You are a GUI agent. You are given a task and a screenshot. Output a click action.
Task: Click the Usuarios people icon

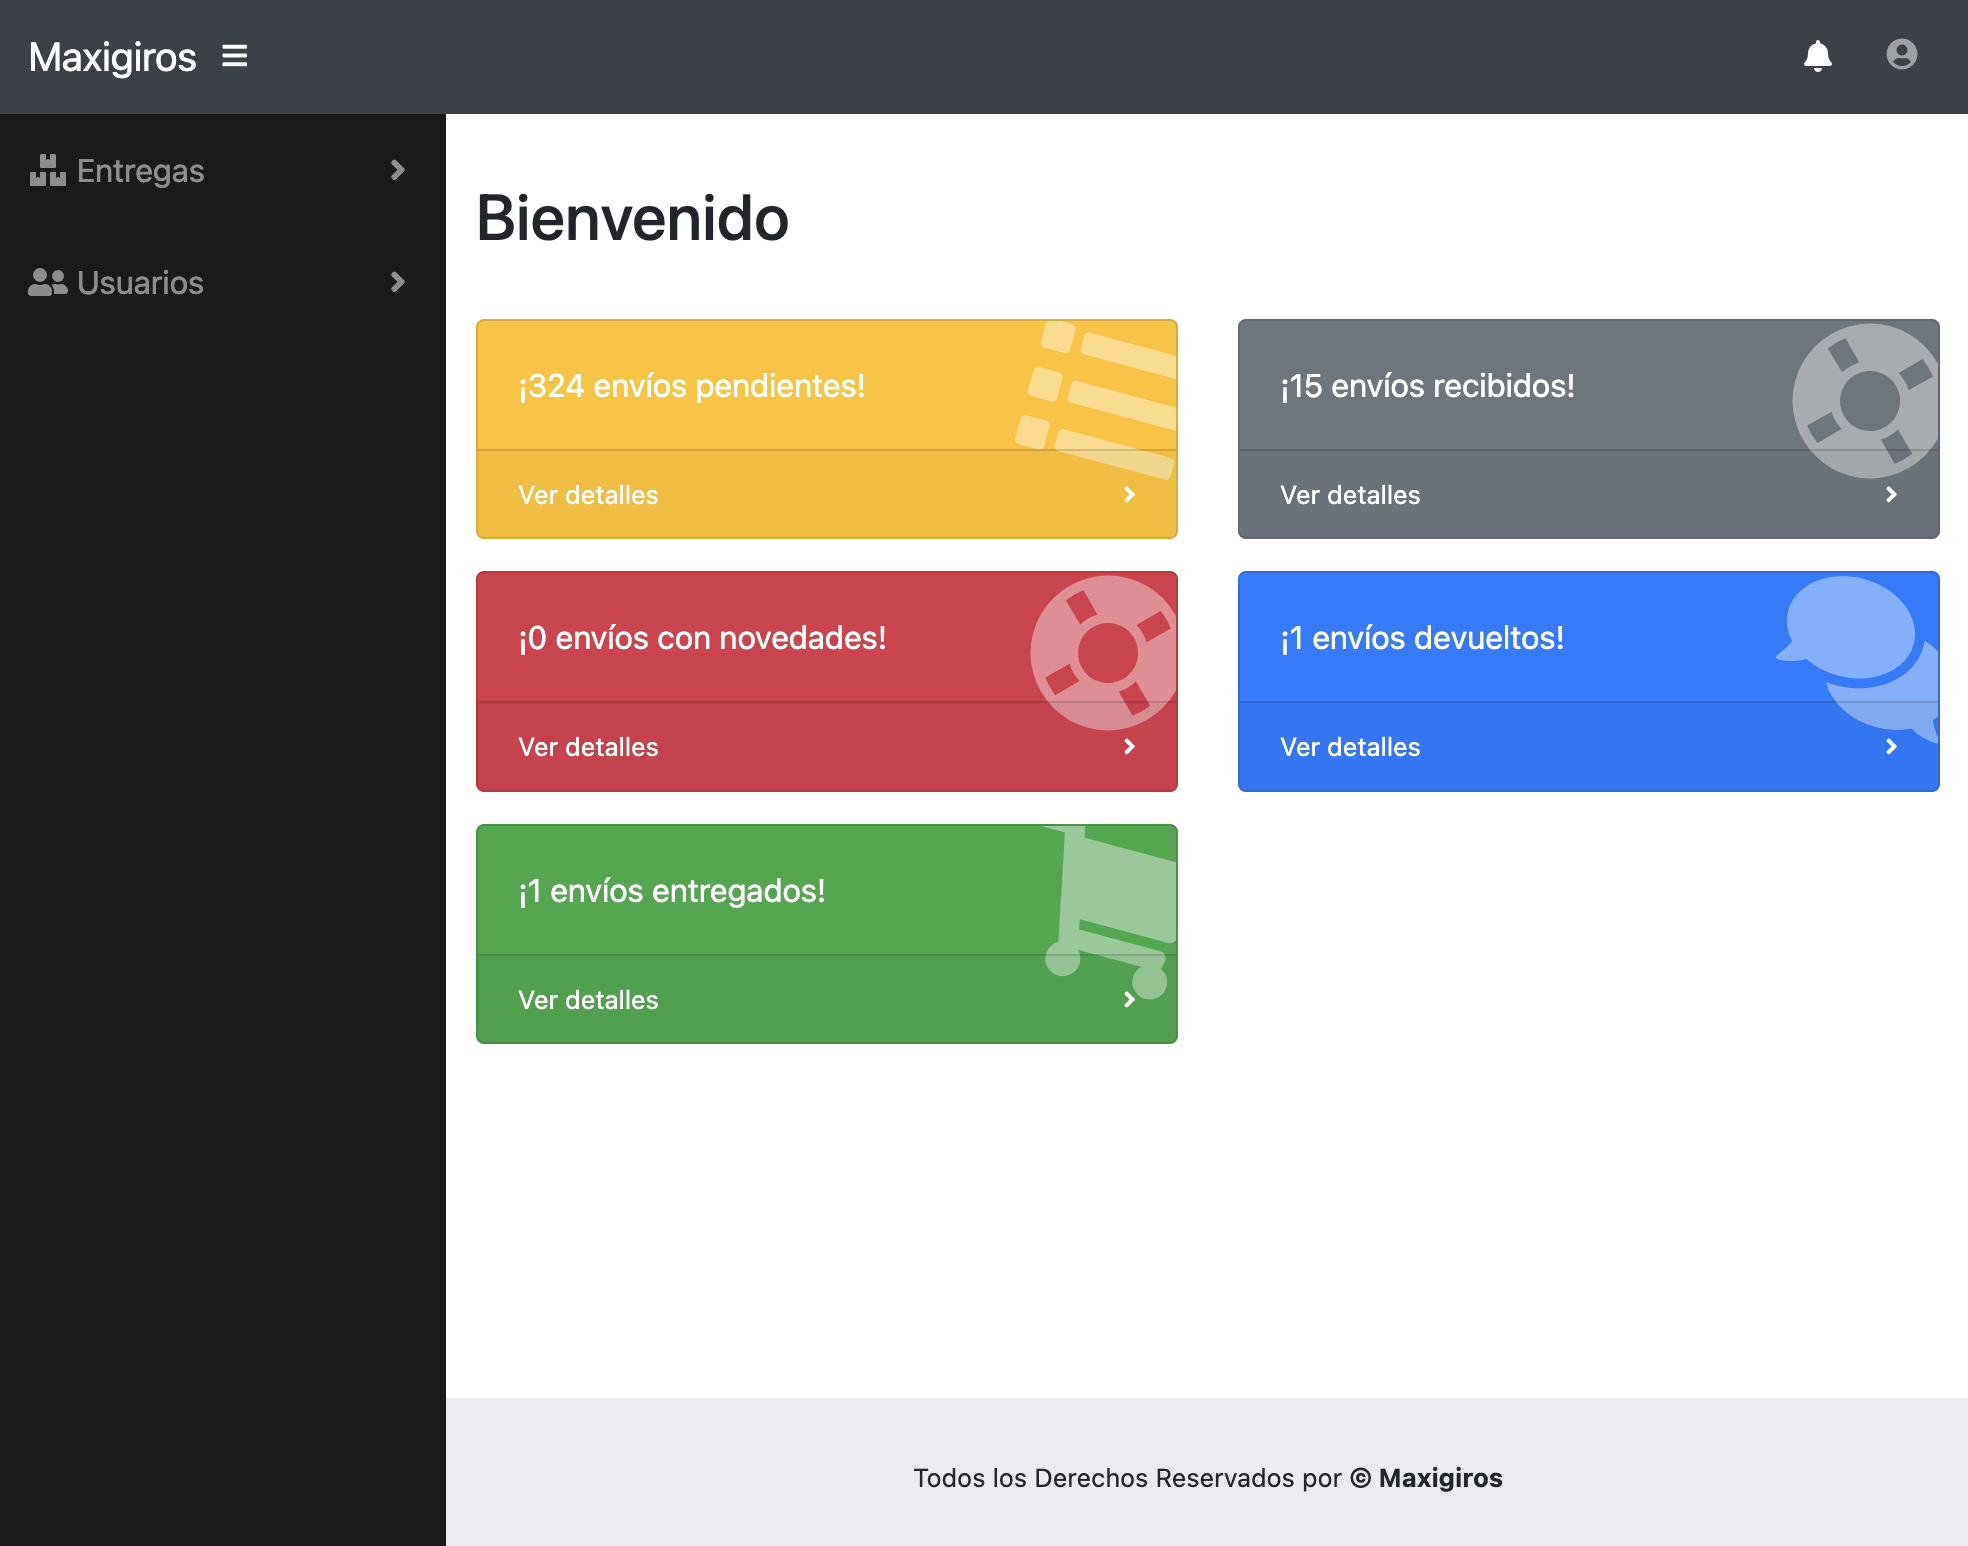pos(47,283)
